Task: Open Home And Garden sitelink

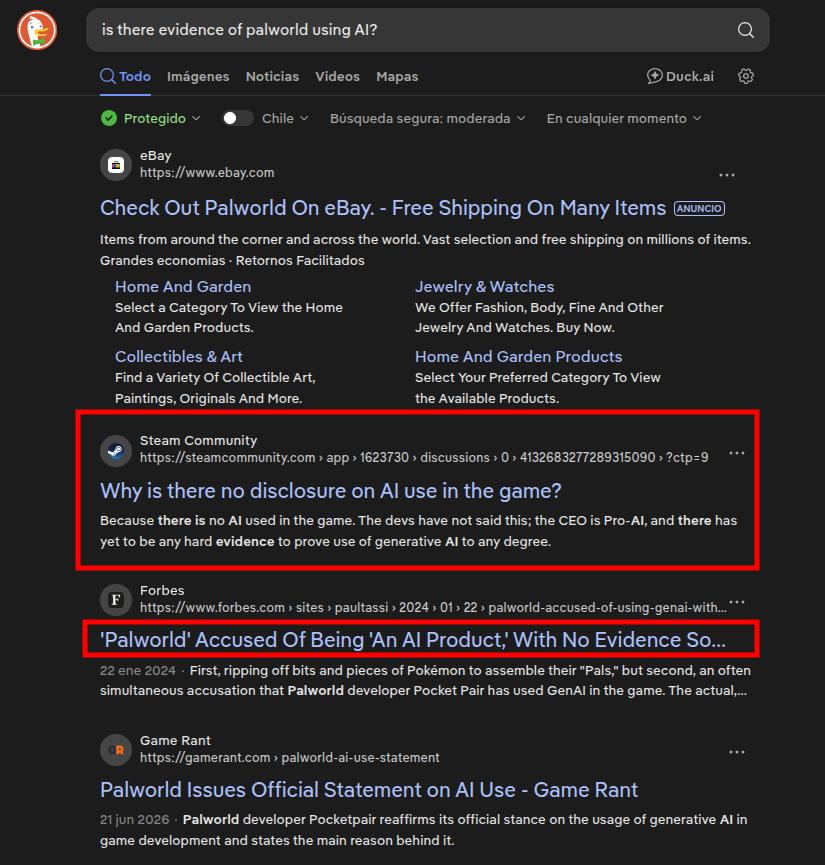Action: point(183,287)
